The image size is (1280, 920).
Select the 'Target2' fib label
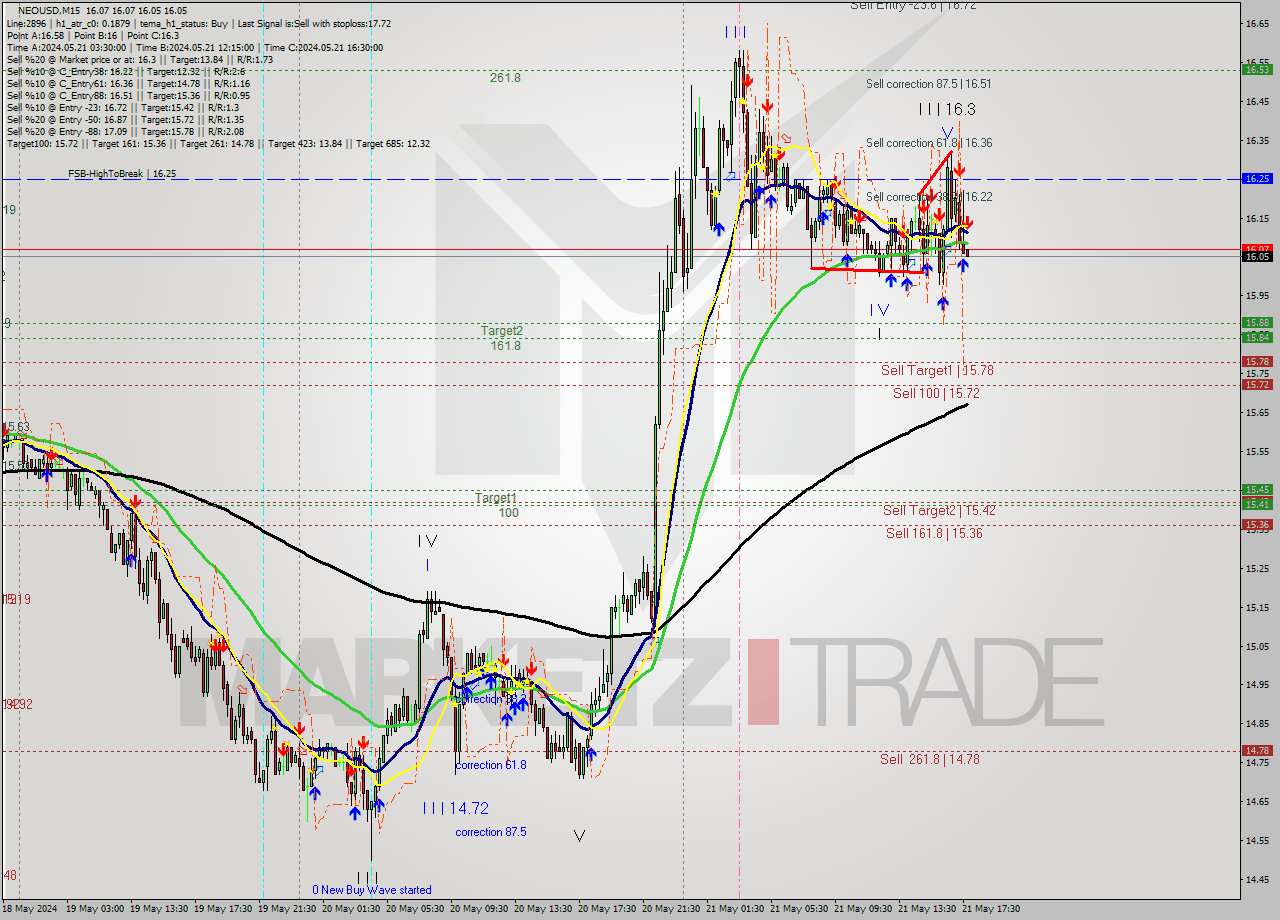pyautogui.click(x=502, y=331)
